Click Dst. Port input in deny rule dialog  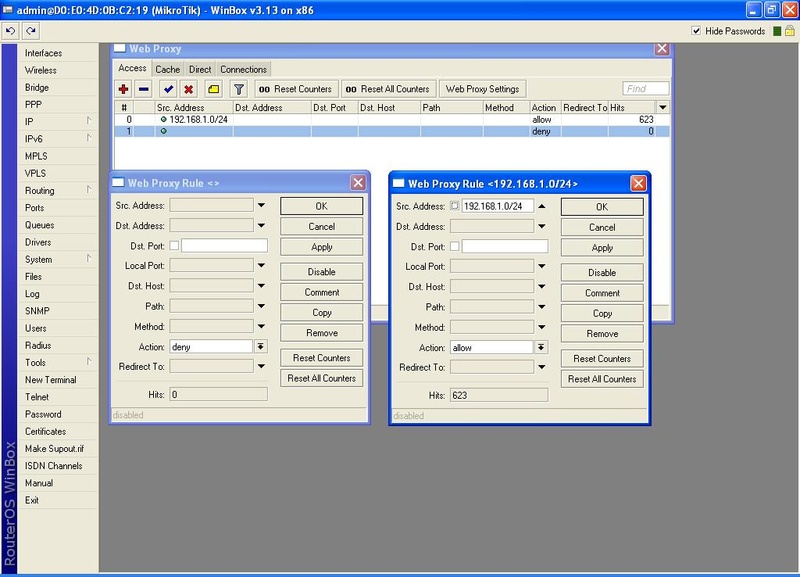tap(224, 245)
